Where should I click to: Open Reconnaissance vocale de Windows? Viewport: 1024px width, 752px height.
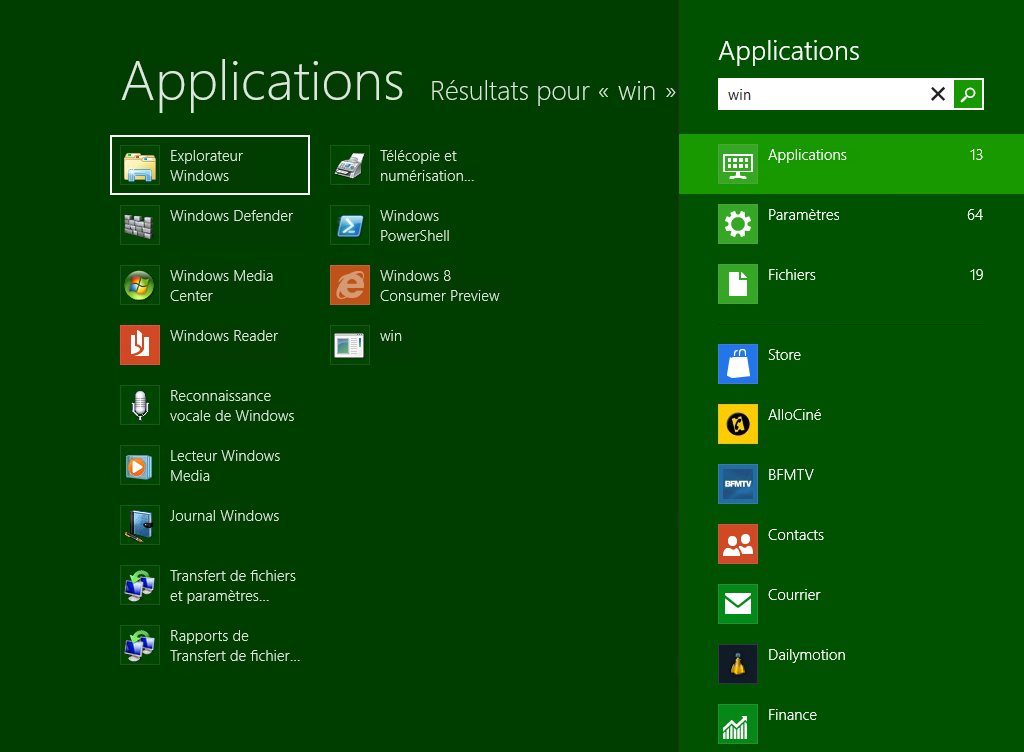210,405
